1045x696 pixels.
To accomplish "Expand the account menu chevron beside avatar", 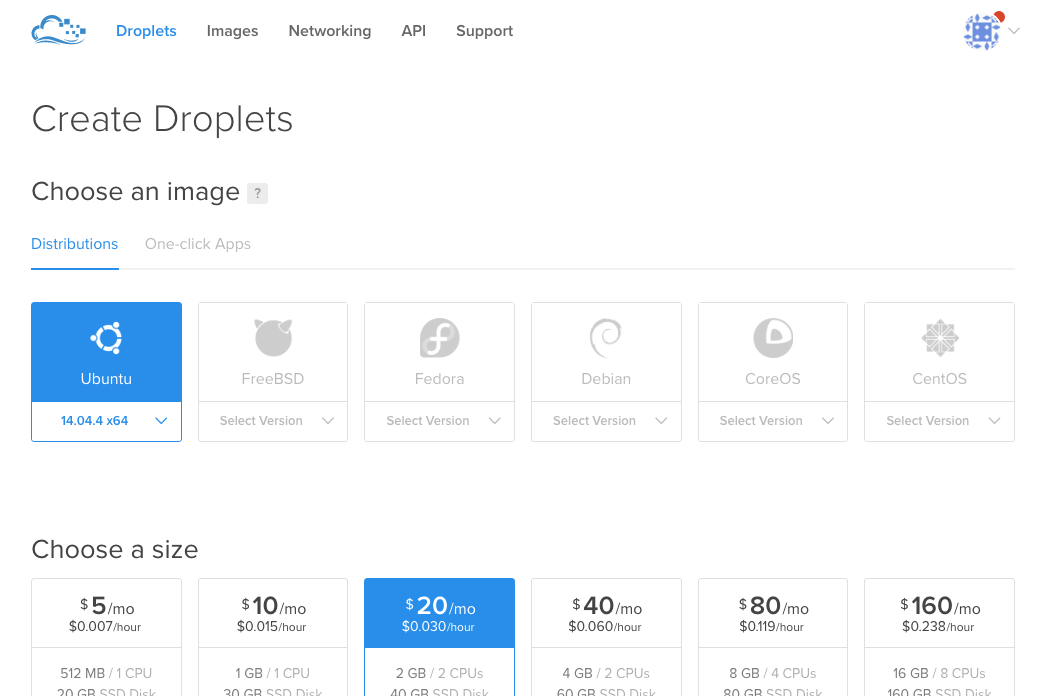I will click(x=1014, y=31).
